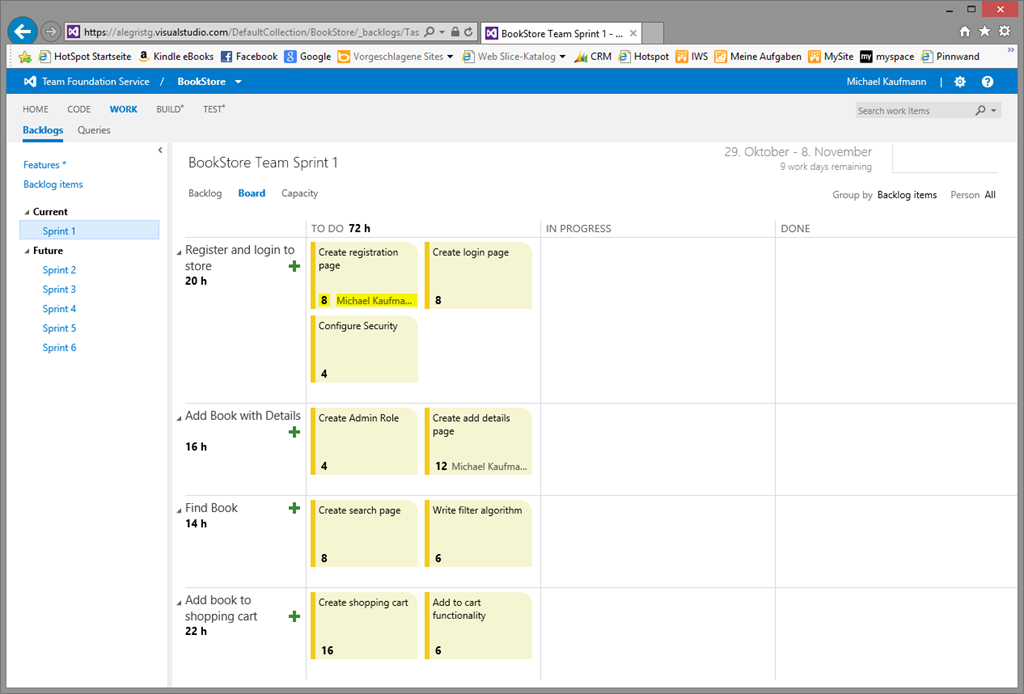Viewport: 1024px width, 694px height.
Task: Add task to Register and login story
Action: [x=294, y=266]
